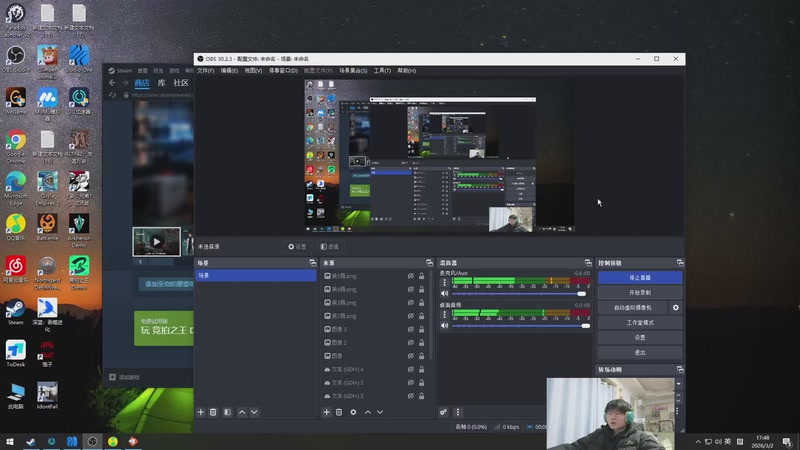Add a new scene with the plus icon
The width and height of the screenshot is (800, 450).
201,412
